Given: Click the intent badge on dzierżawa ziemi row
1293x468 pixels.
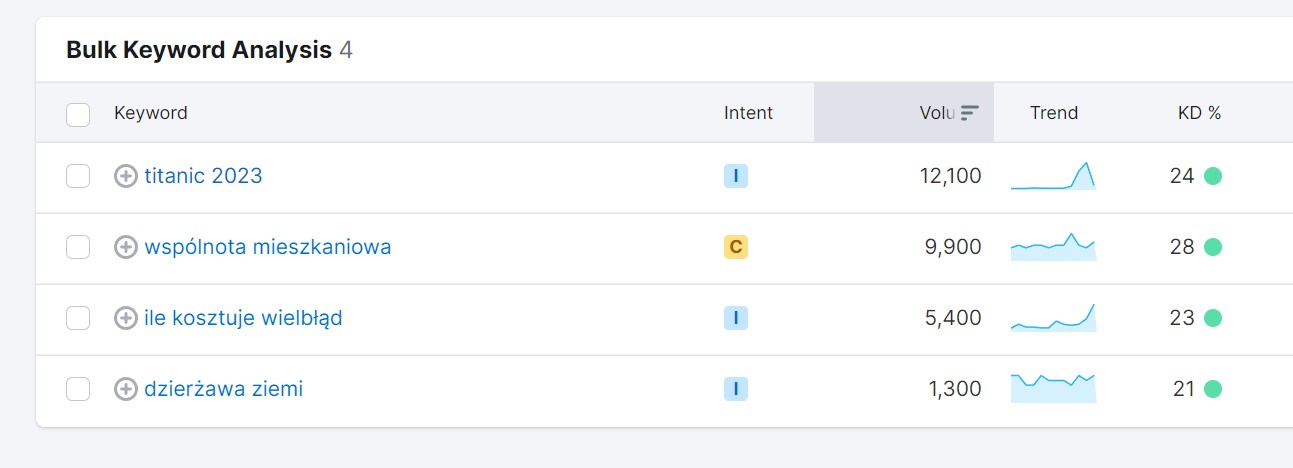Looking at the screenshot, I should pos(736,389).
